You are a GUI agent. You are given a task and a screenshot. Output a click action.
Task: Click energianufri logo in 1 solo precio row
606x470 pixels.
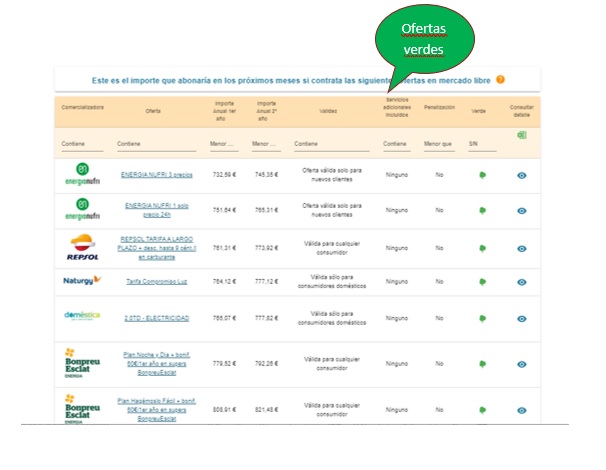click(x=82, y=209)
